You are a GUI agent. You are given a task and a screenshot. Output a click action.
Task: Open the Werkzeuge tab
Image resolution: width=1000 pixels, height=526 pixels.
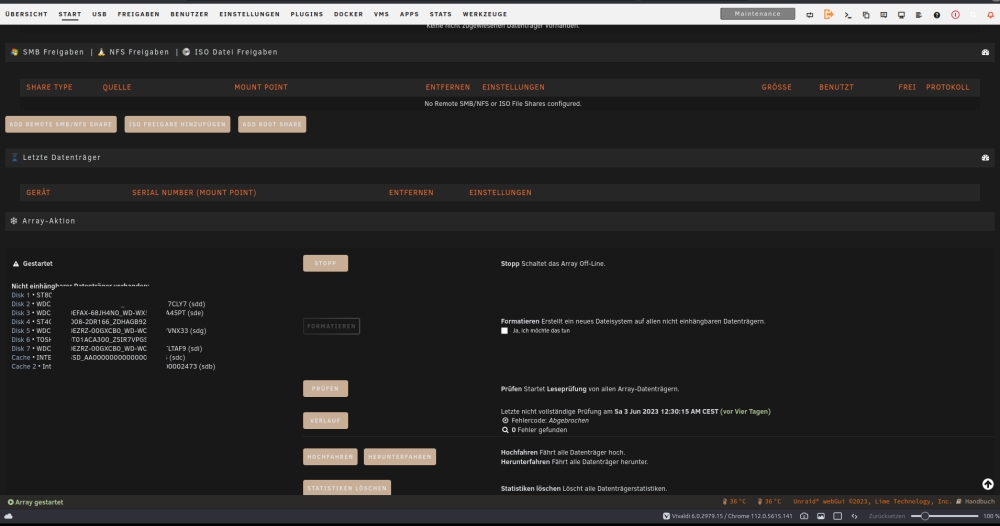485,14
